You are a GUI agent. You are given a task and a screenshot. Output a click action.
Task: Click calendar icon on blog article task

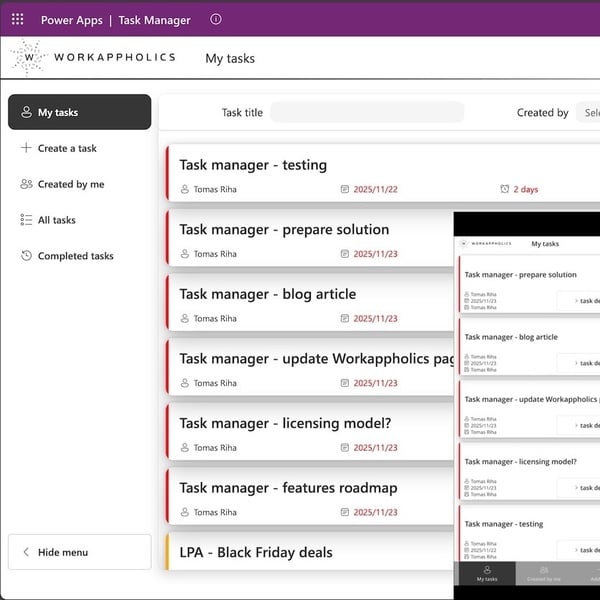[x=345, y=318]
